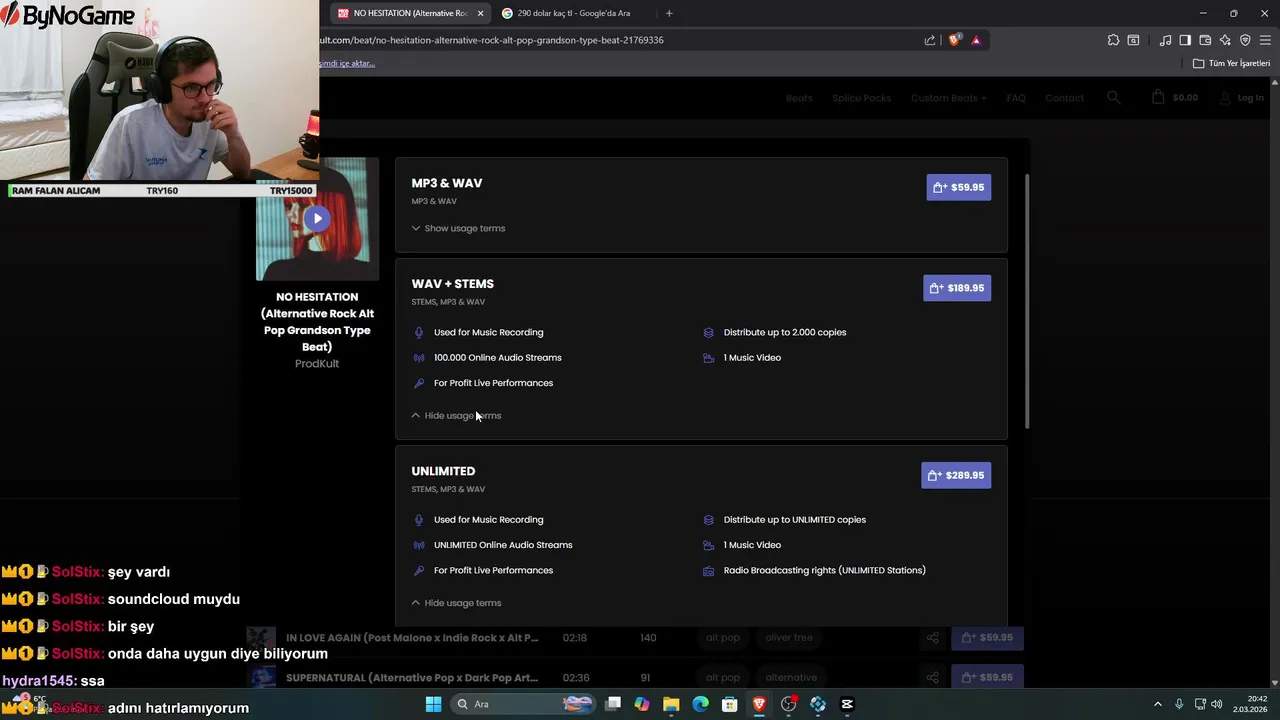Open the volume speaker tray icon
The width and height of the screenshot is (1280, 720).
[x=1217, y=704]
